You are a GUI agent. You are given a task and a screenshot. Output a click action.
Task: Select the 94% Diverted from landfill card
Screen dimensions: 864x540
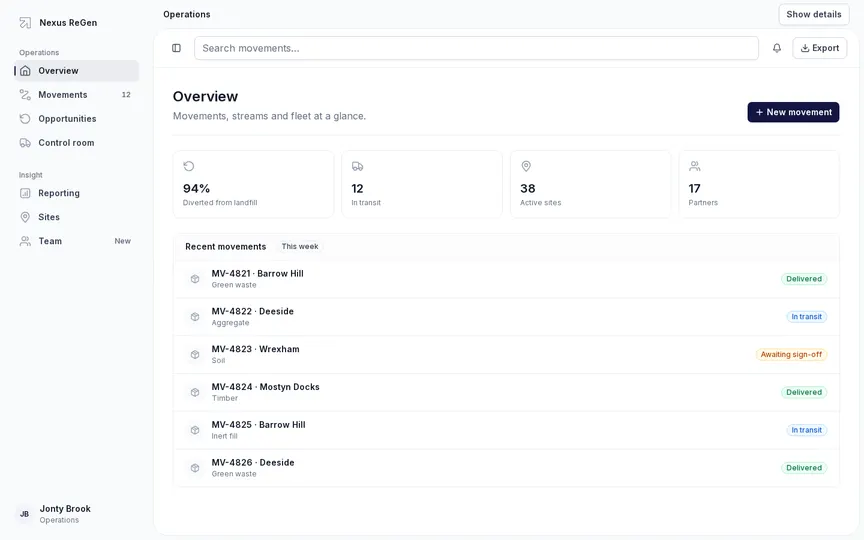point(253,184)
